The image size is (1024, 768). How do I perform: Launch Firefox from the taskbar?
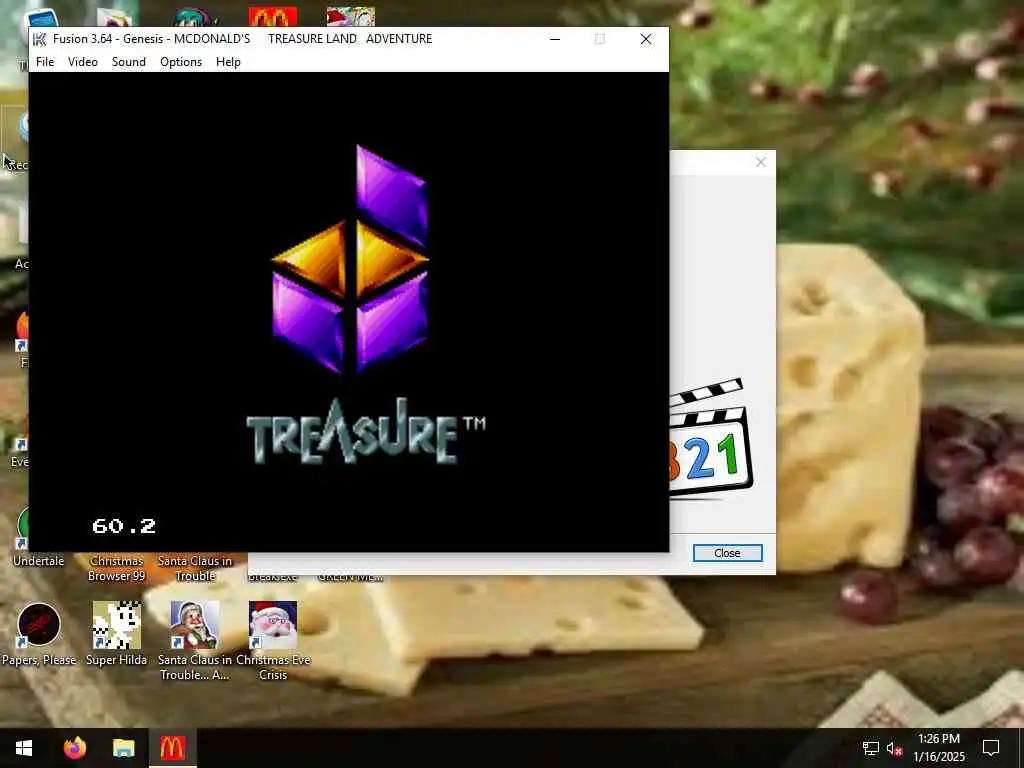click(x=74, y=748)
